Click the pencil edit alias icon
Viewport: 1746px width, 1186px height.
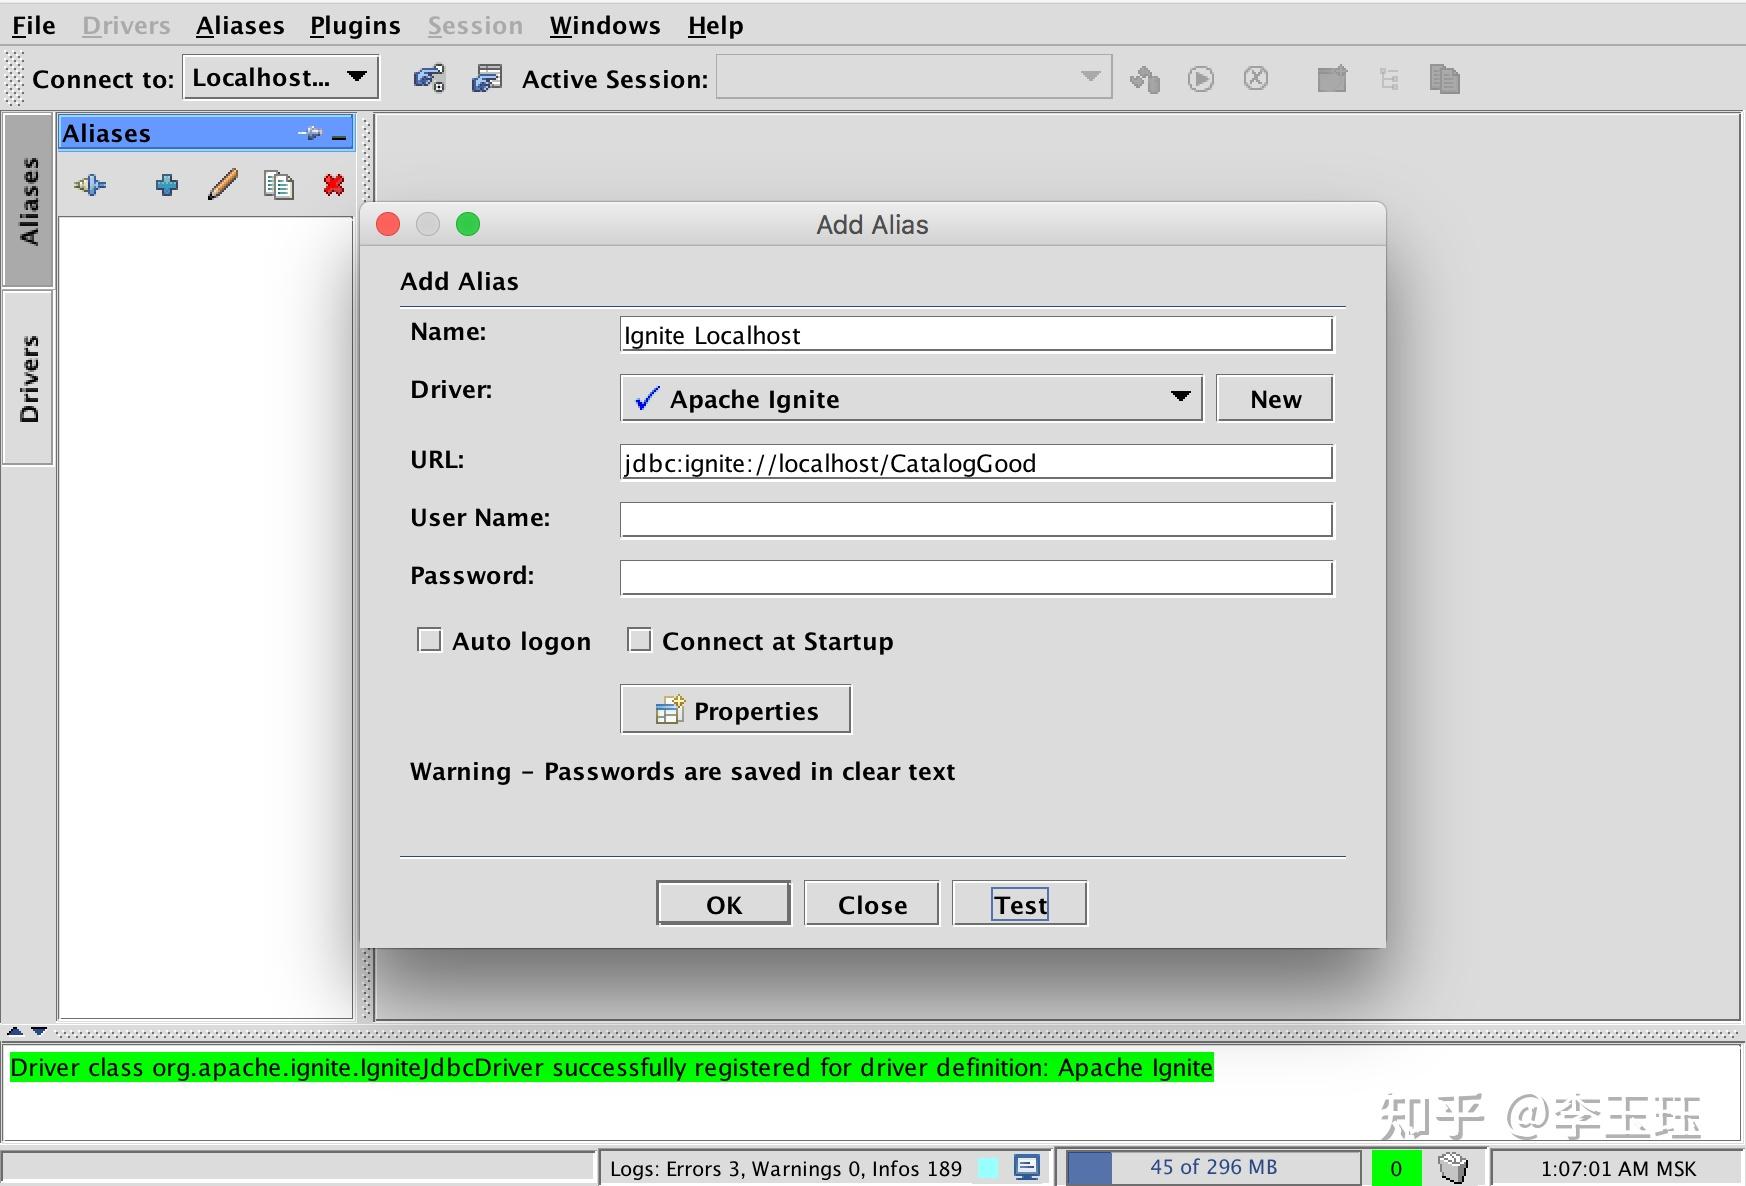pyautogui.click(x=223, y=185)
